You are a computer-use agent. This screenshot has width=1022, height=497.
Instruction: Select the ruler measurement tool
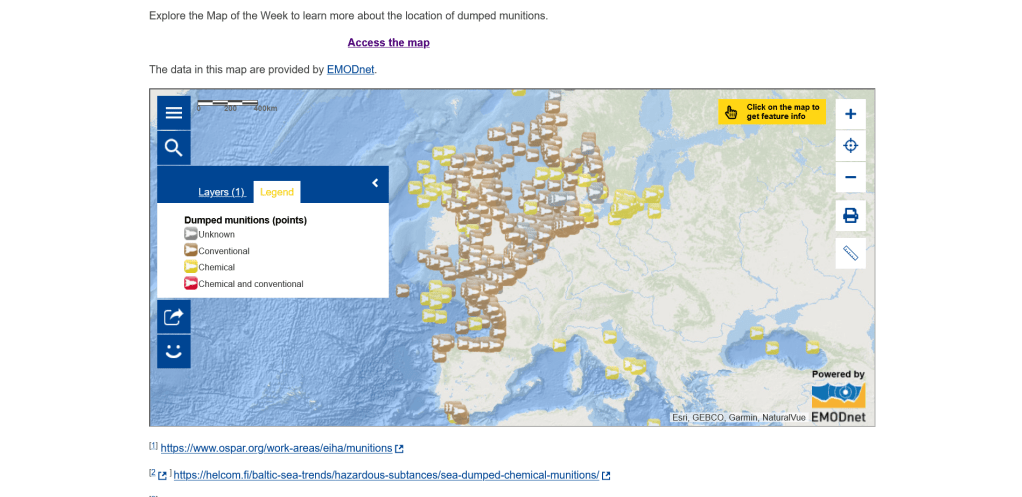point(850,253)
